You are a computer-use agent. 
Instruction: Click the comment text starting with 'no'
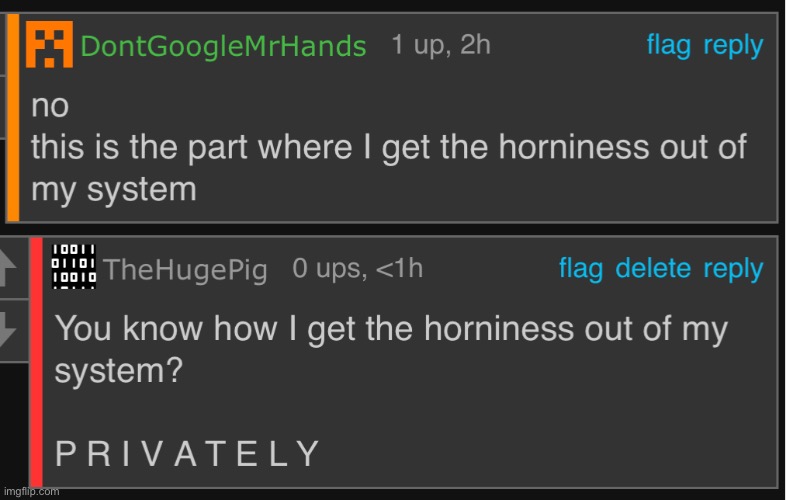tap(51, 103)
